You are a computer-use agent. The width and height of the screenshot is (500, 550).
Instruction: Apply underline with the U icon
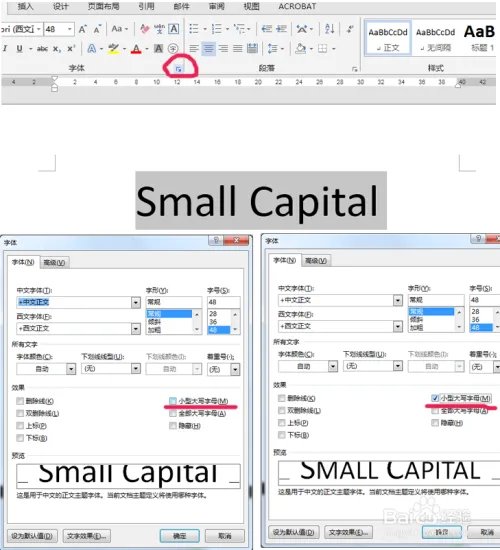tap(20, 49)
